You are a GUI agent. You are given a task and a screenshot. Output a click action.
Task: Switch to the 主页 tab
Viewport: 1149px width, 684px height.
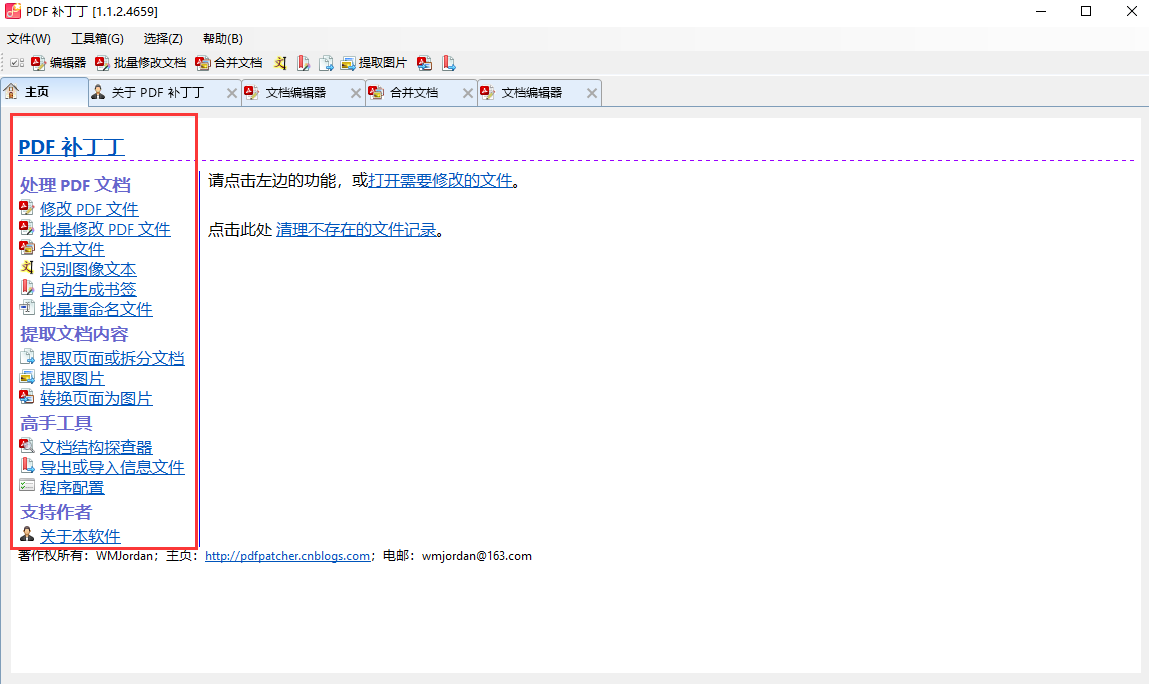click(45, 92)
